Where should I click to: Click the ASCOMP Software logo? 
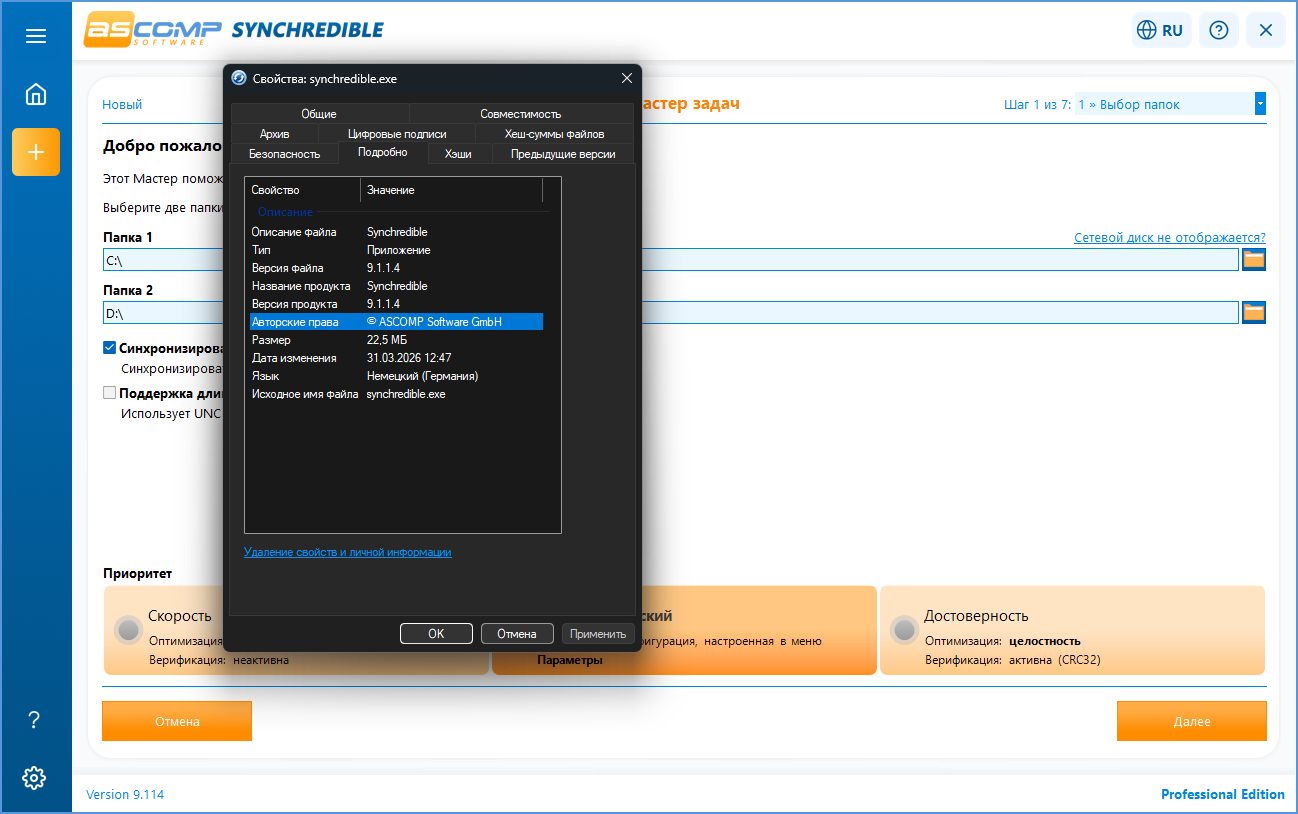click(x=153, y=29)
